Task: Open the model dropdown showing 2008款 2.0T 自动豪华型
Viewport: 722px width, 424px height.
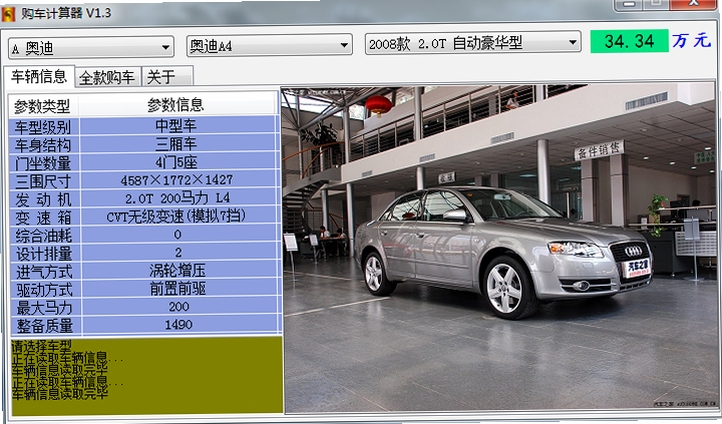Action: 473,43
